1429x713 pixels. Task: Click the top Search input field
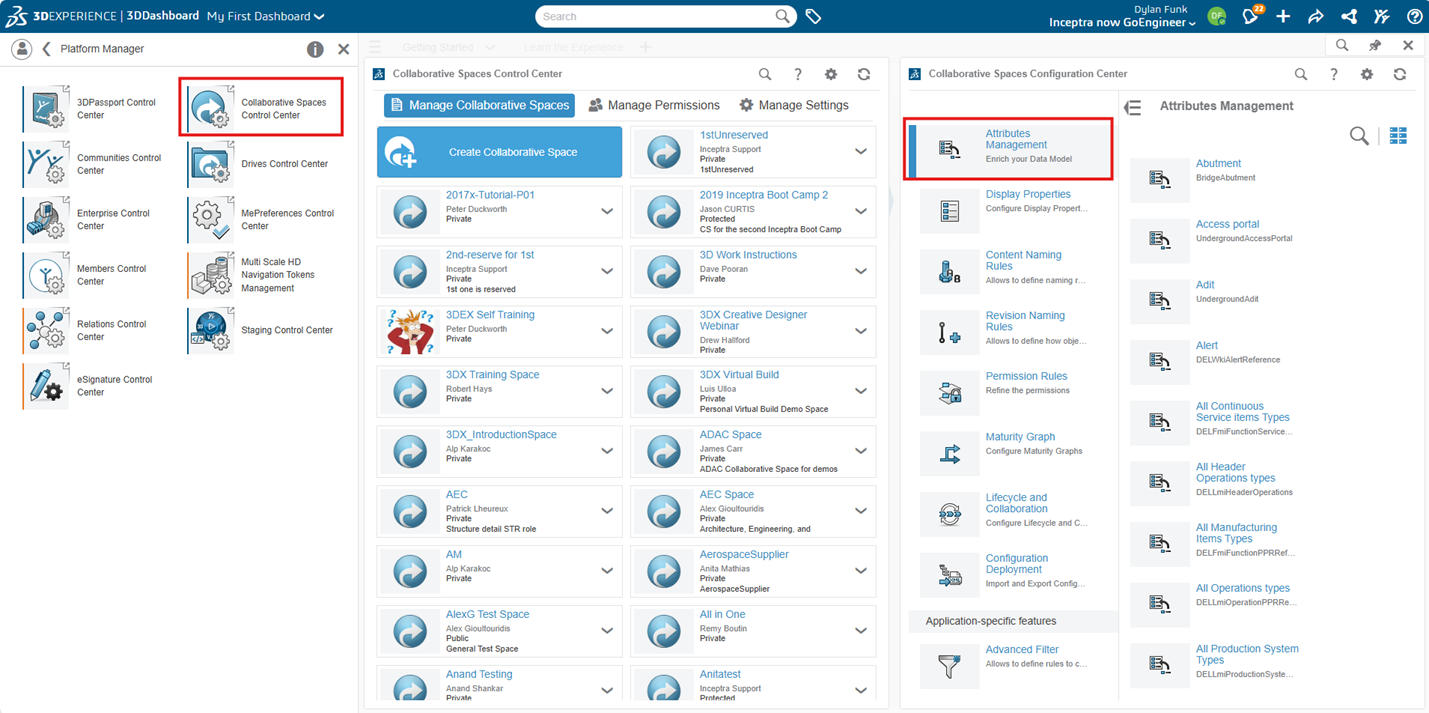[x=658, y=16]
